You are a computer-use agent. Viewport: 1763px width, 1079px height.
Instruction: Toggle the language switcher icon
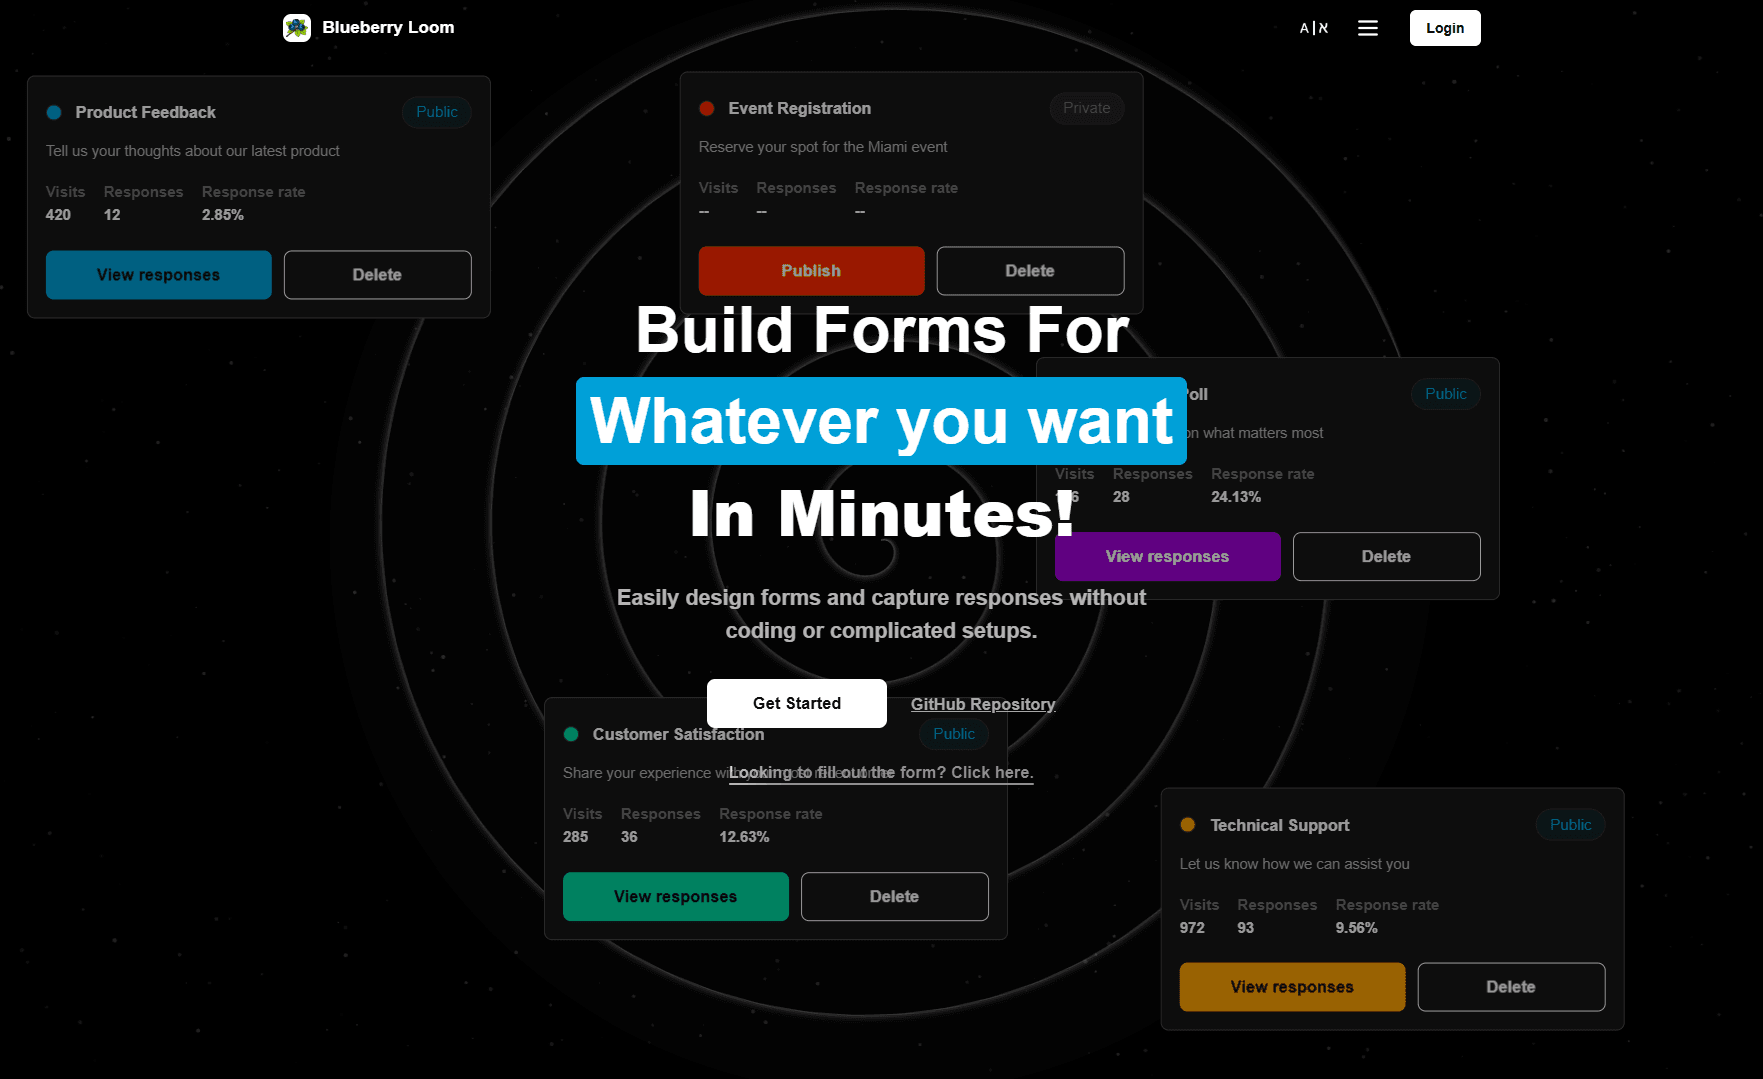(1313, 28)
